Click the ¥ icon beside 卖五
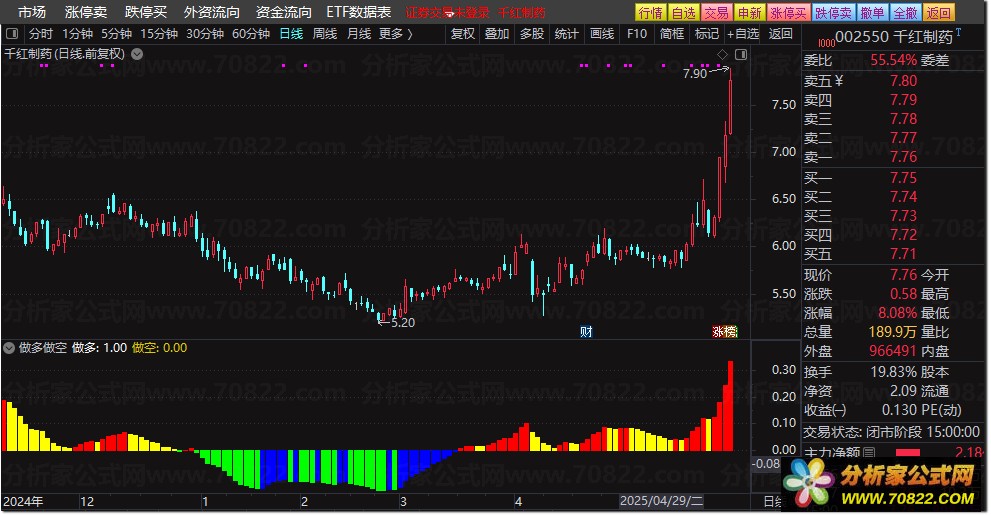The image size is (991, 515). pos(839,80)
